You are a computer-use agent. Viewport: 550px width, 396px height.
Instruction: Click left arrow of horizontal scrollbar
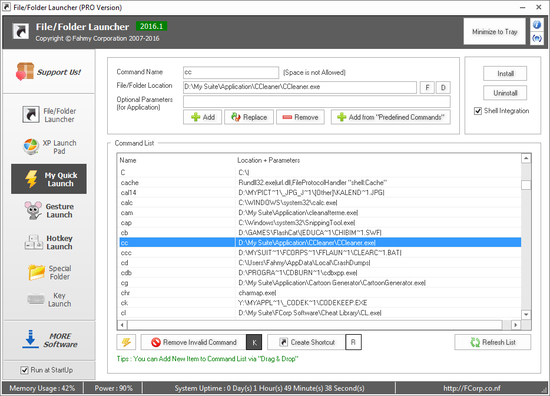[x=122, y=325]
